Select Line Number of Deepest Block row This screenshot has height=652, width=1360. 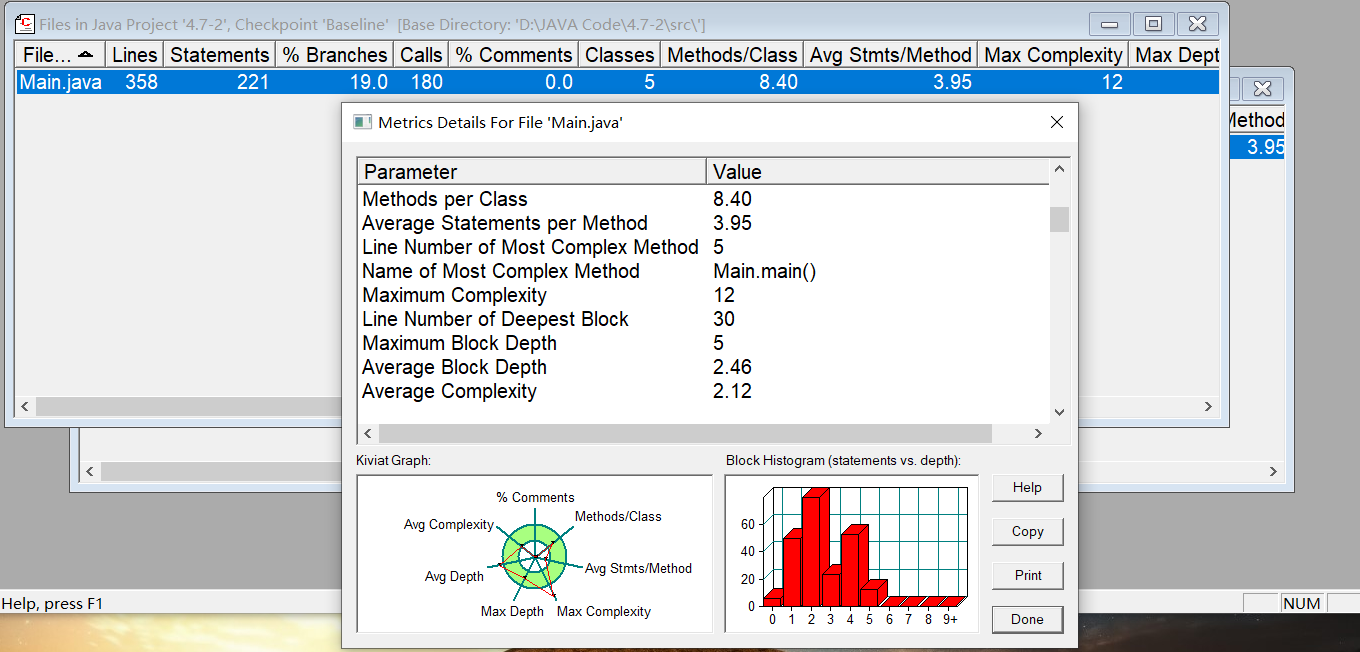pos(704,319)
